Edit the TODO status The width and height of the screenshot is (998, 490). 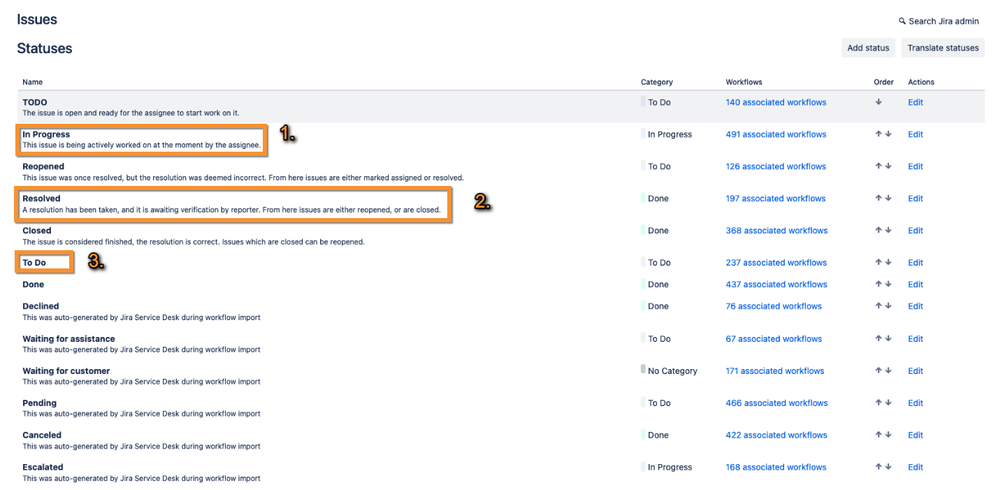pos(915,102)
